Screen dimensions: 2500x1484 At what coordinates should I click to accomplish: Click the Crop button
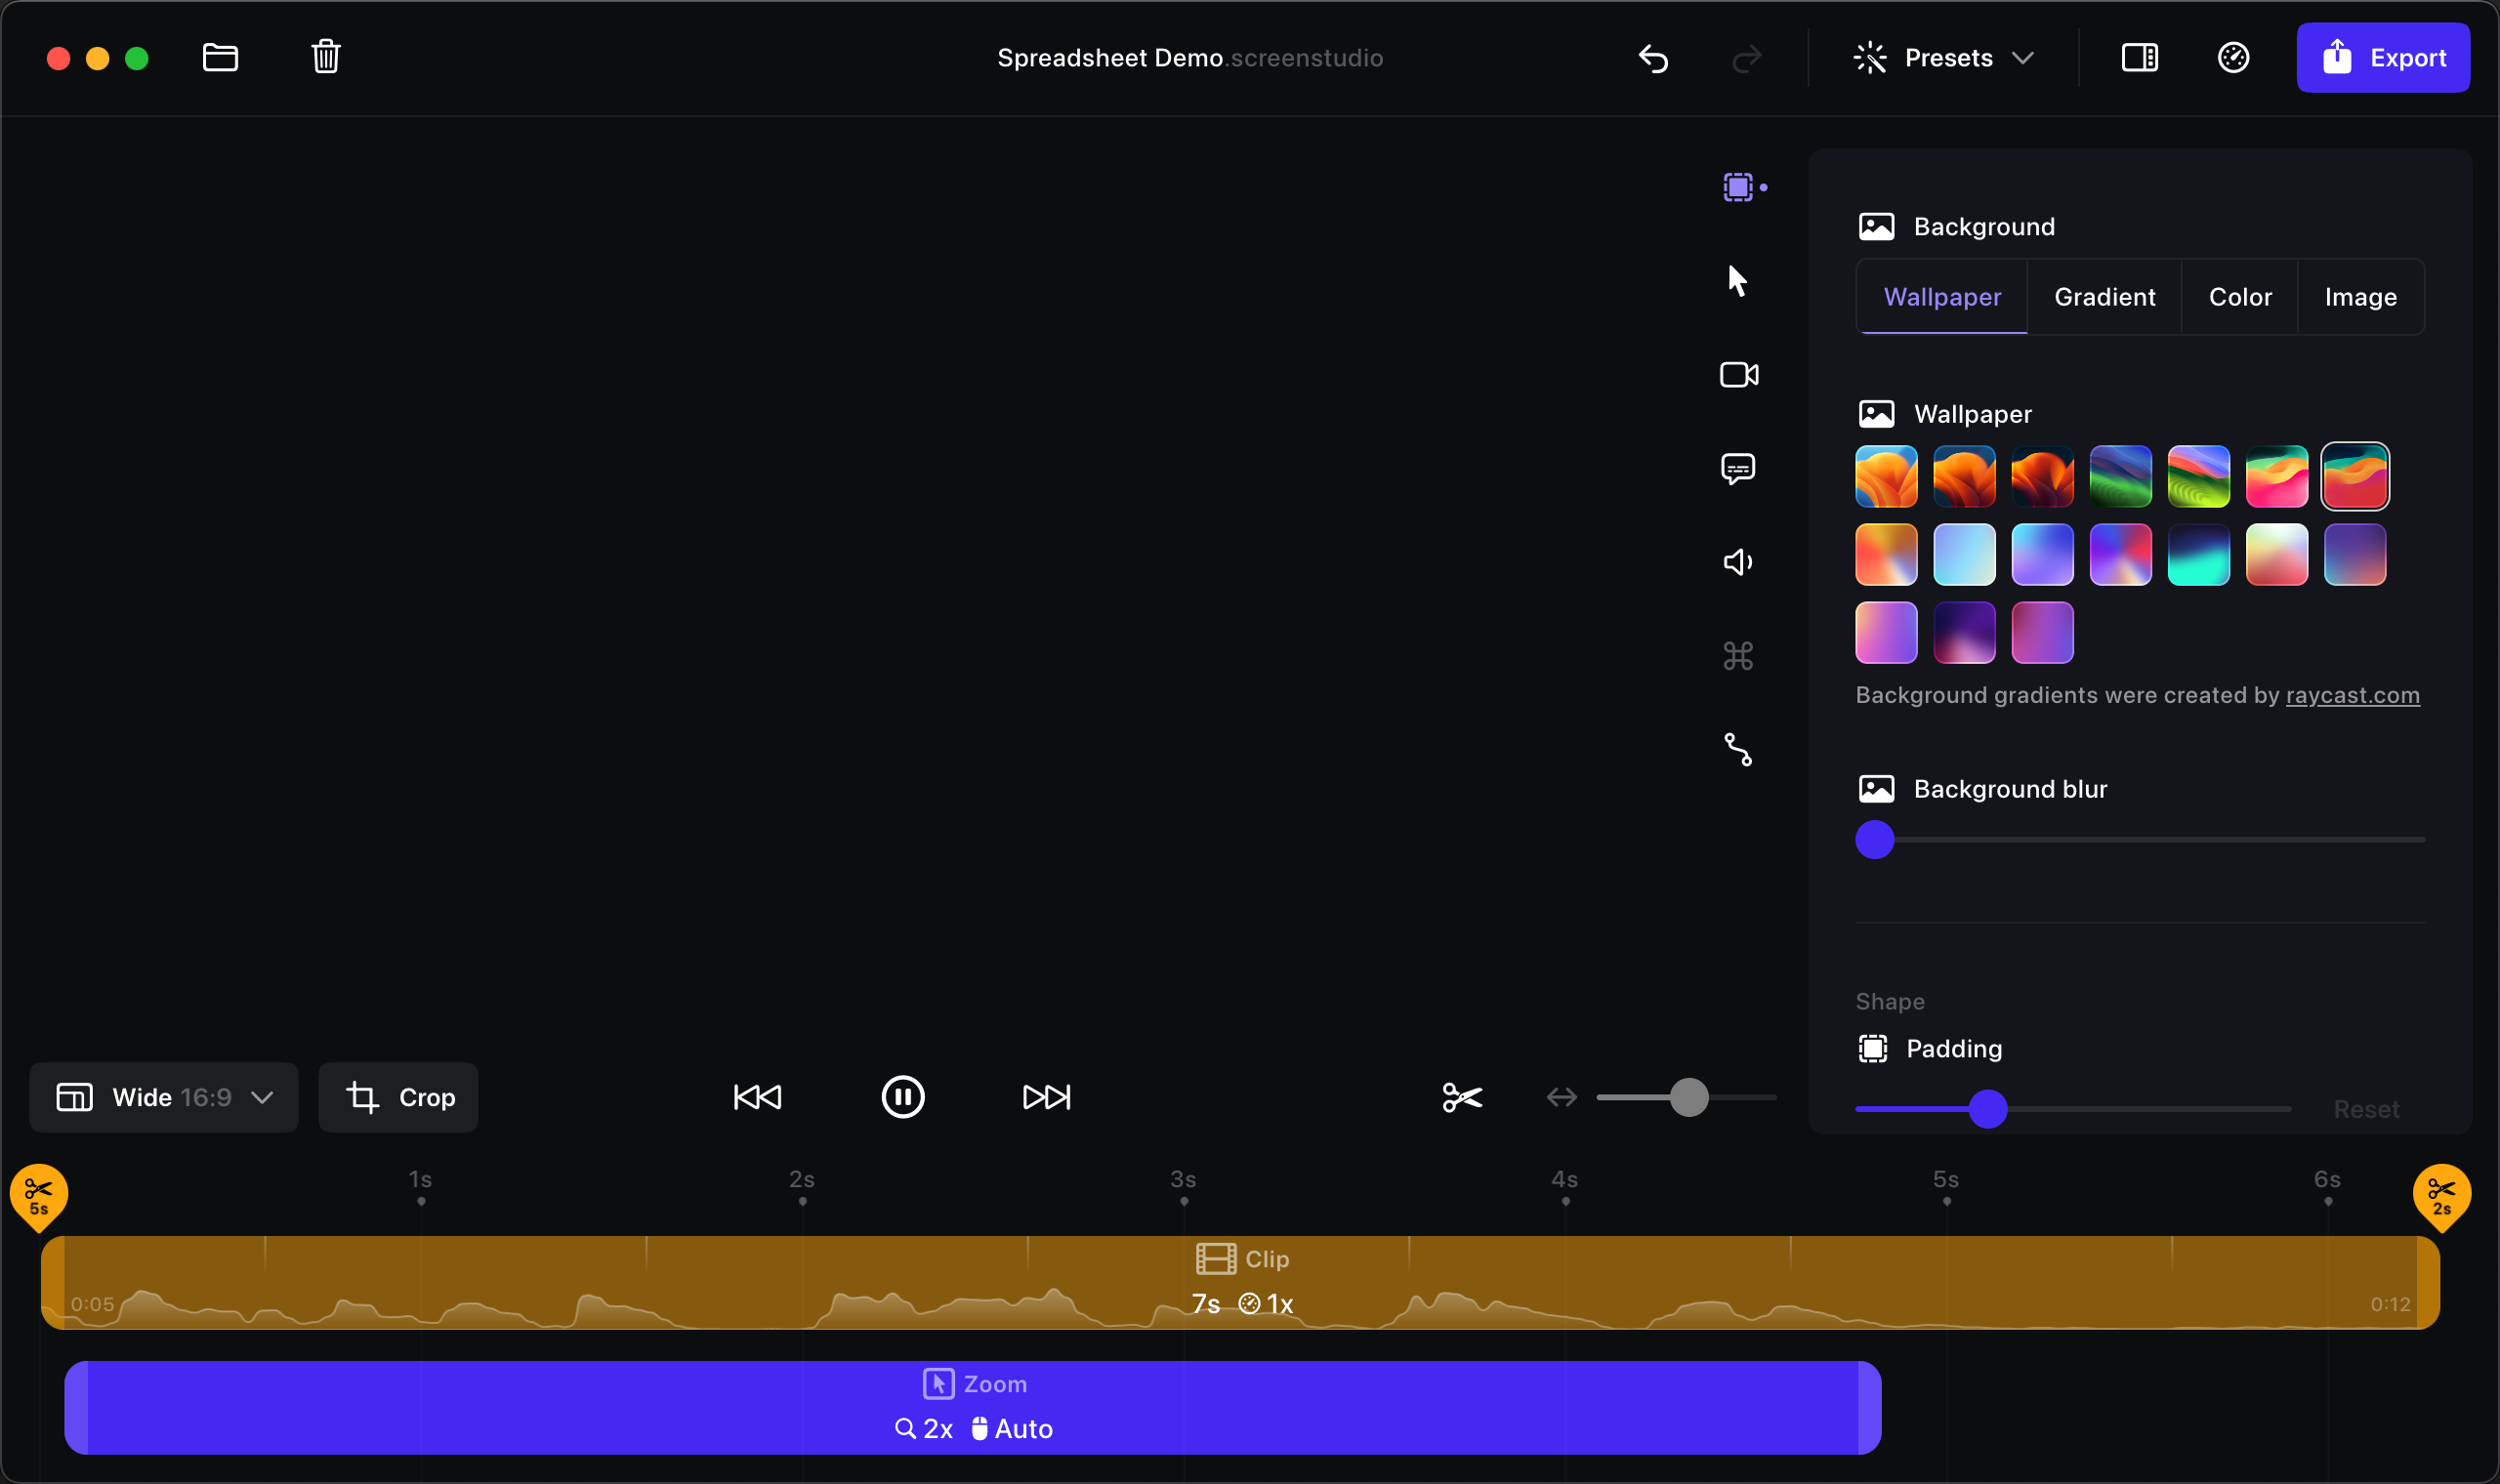click(x=398, y=1097)
